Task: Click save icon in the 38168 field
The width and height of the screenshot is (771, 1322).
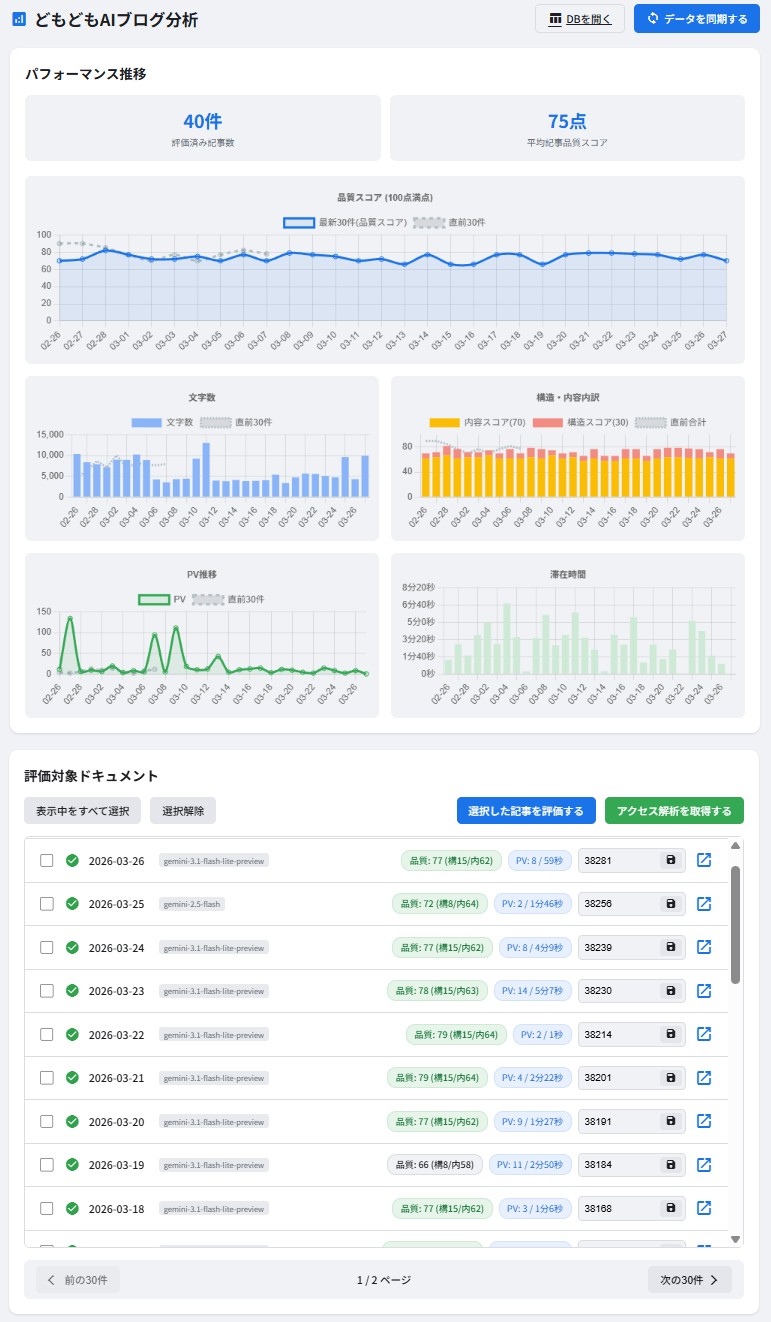Action: tap(670, 1208)
